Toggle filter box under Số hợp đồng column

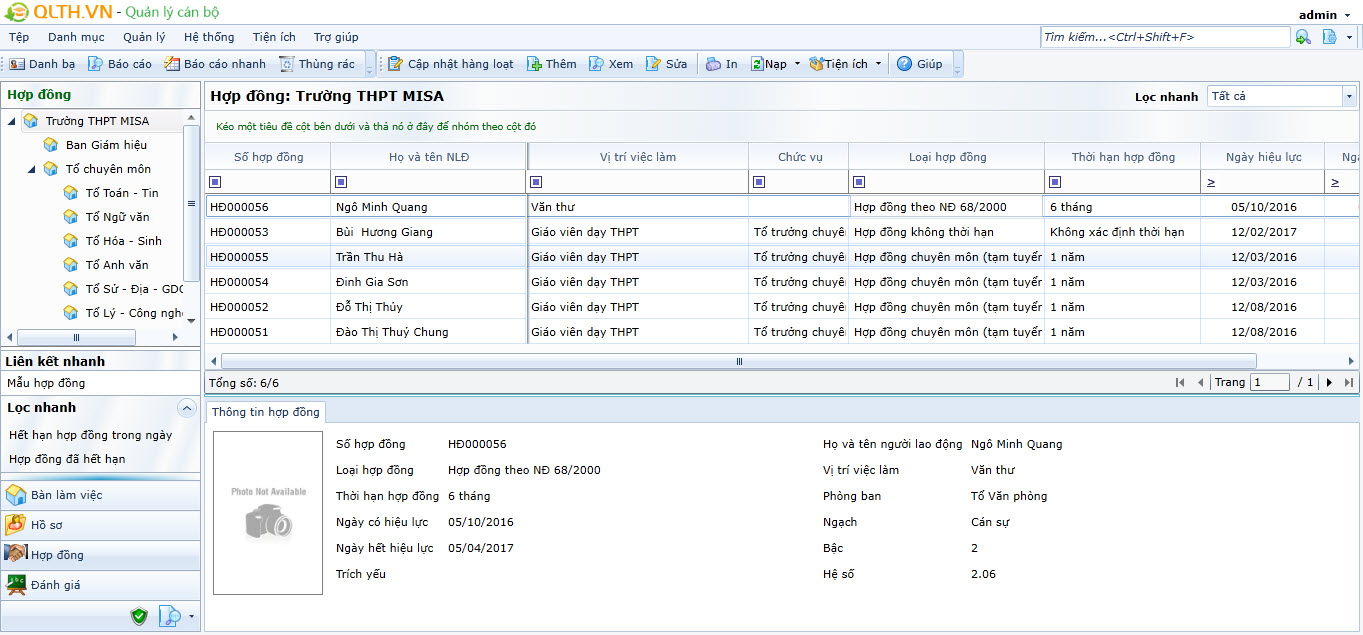(215, 182)
